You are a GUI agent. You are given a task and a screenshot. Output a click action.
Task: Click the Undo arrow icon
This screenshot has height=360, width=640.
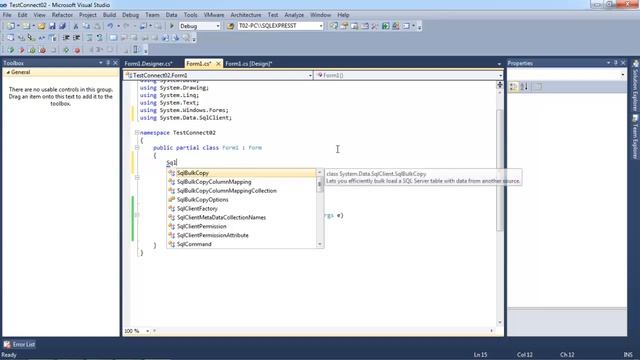point(110,26)
